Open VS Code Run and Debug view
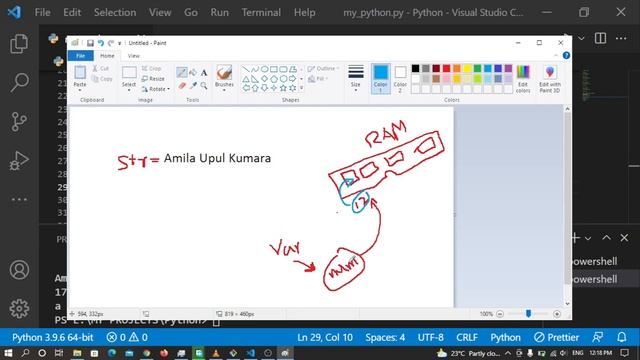The width and height of the screenshot is (640, 360). point(19,160)
